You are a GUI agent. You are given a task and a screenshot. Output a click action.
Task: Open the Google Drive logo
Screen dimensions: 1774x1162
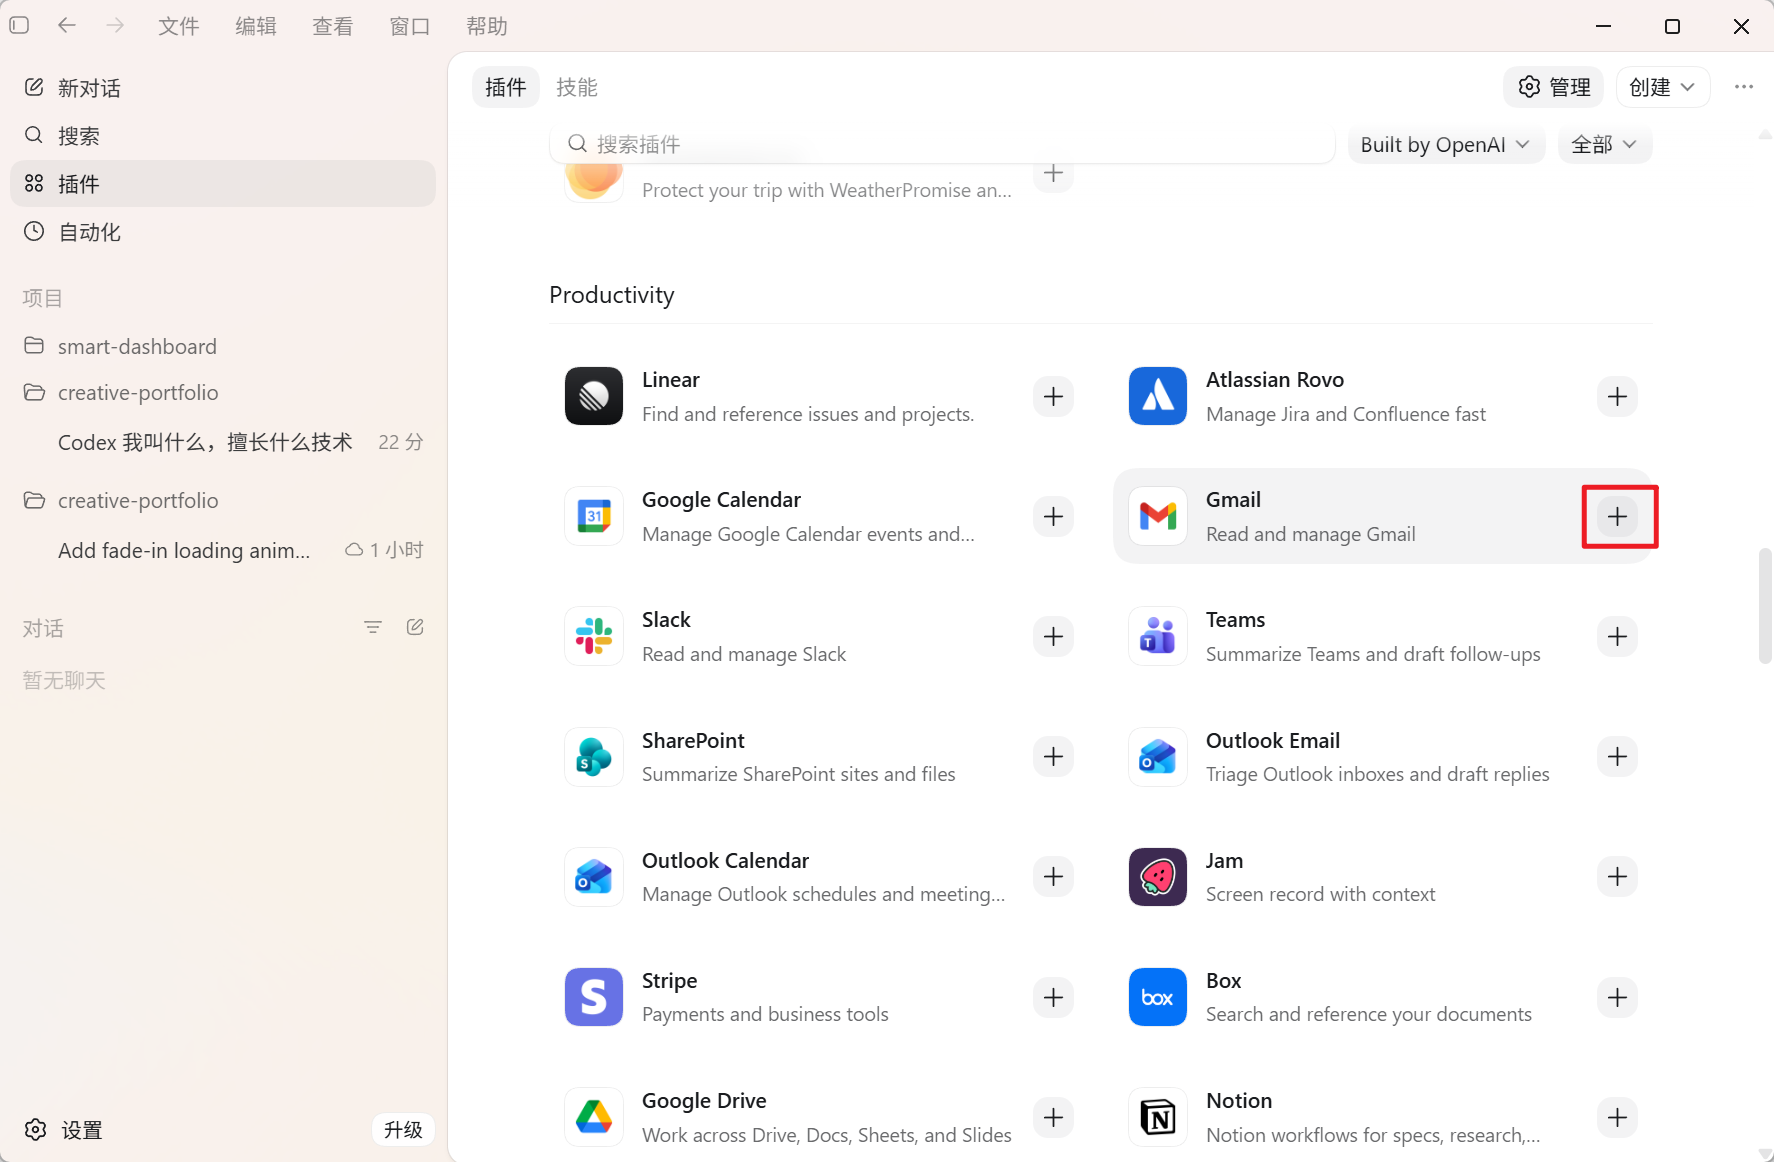coord(594,1117)
